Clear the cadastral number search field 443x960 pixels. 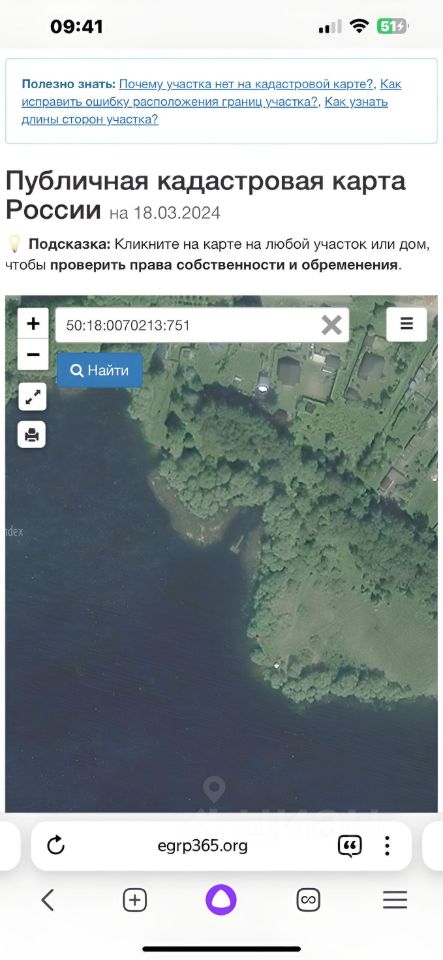click(x=332, y=325)
